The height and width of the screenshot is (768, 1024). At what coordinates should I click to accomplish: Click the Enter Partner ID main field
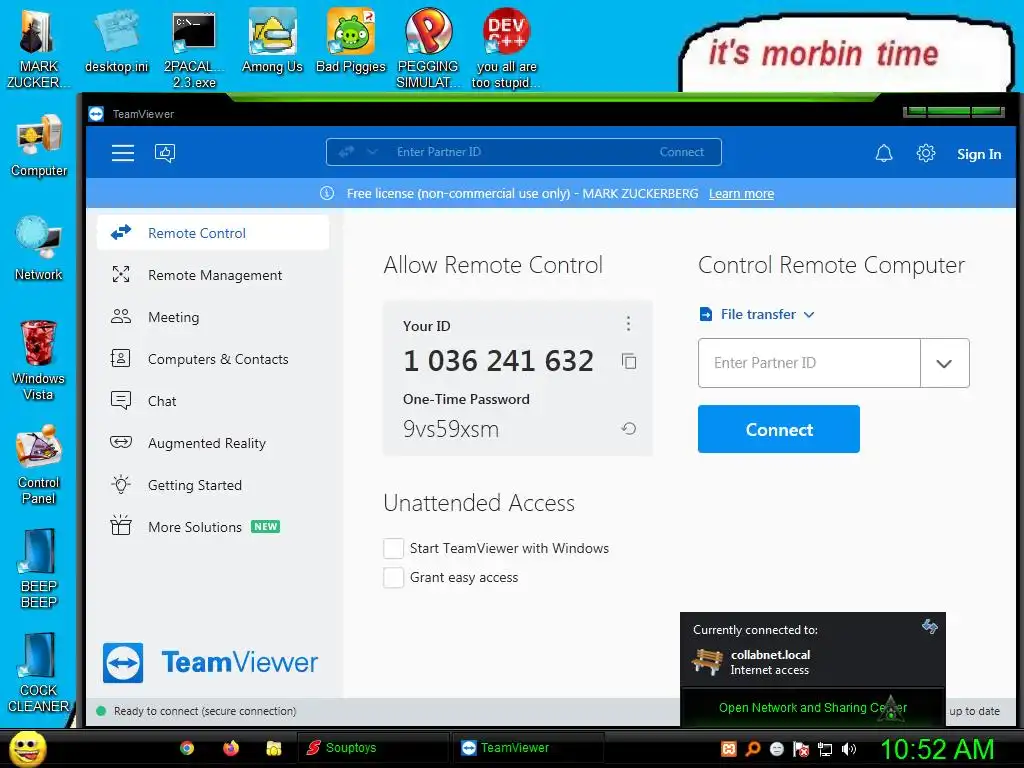click(x=809, y=363)
